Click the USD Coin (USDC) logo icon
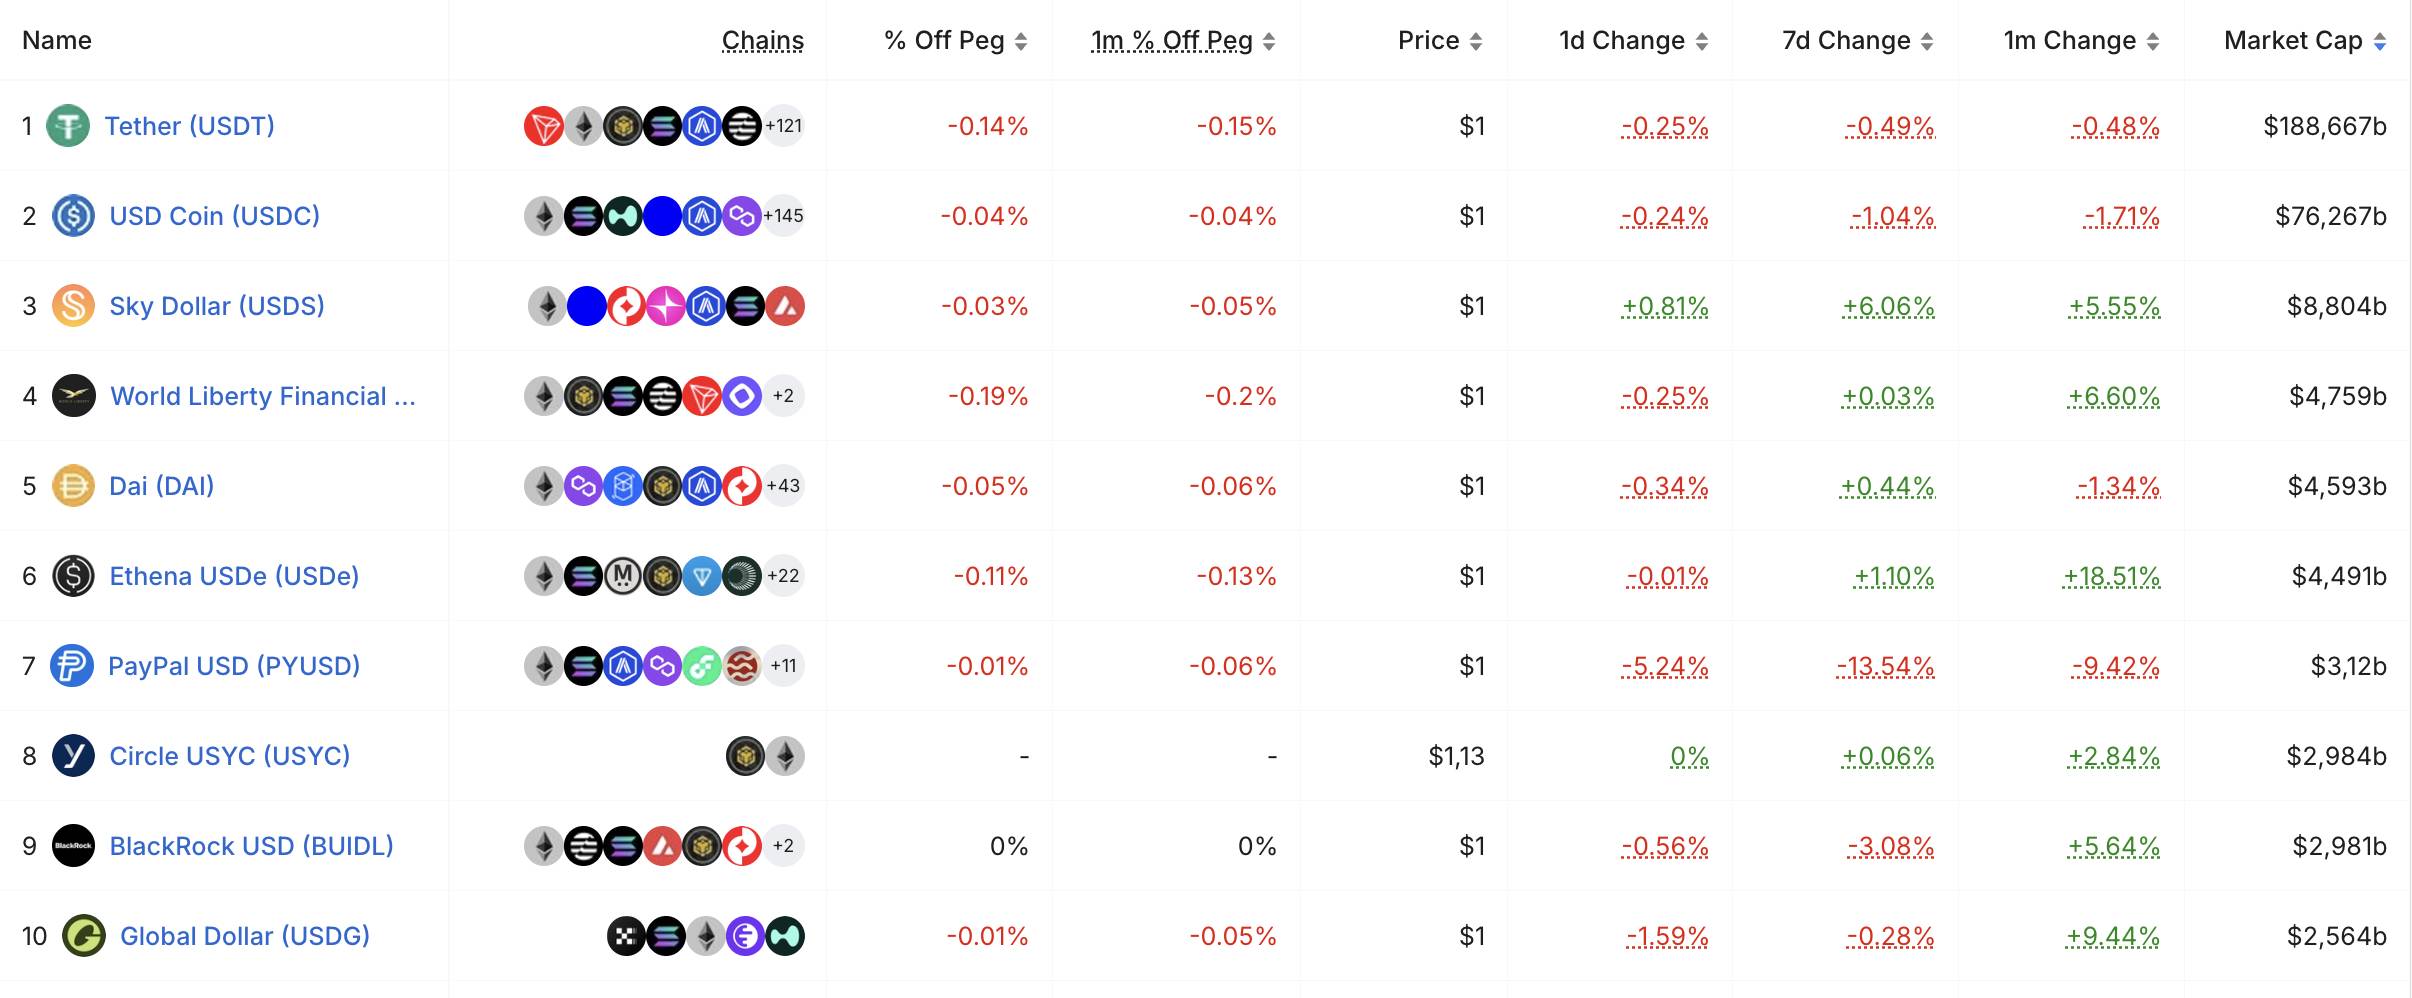The height and width of the screenshot is (998, 2412). [x=73, y=216]
